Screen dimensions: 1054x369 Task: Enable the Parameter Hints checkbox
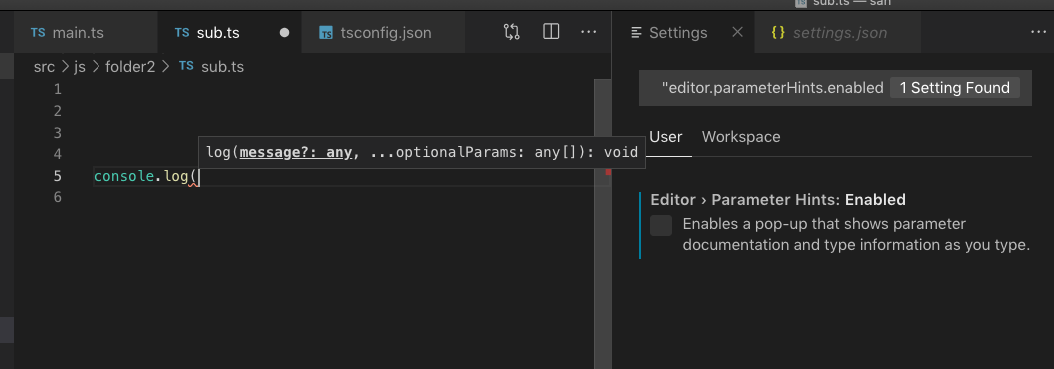point(661,225)
